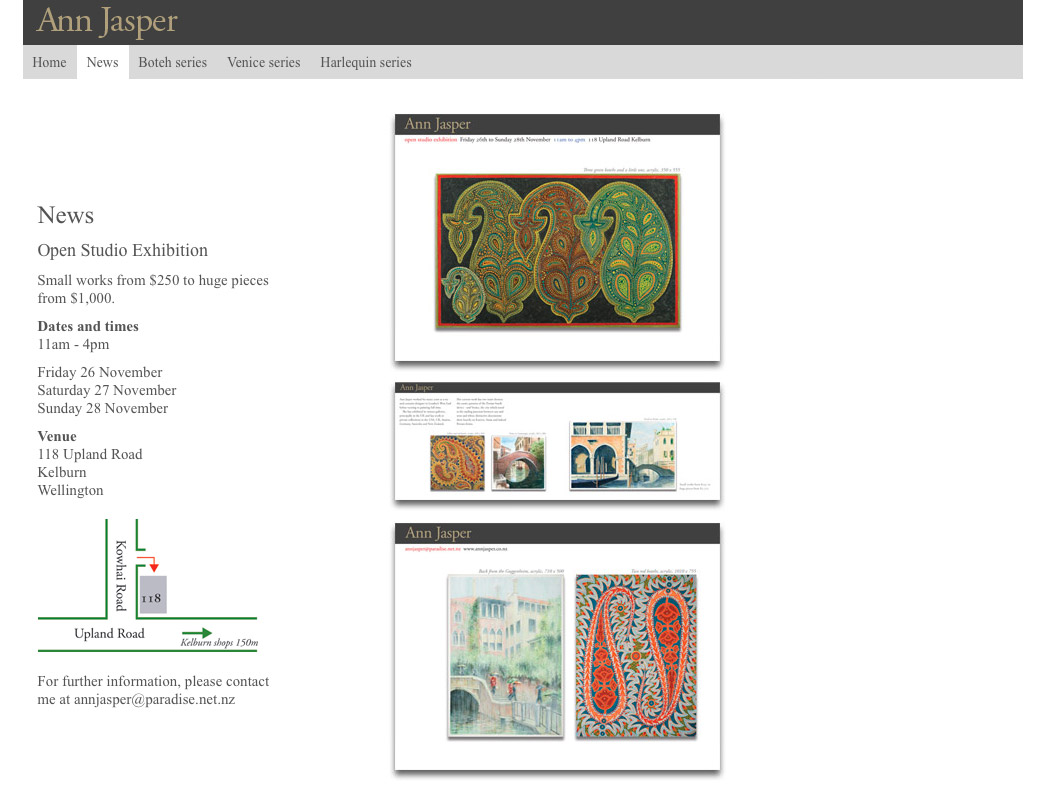Click the Back from the Guggenheim painting
1045x804 pixels.
coord(505,656)
